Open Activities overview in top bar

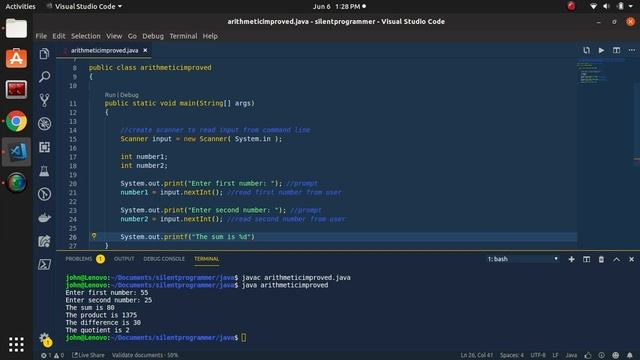coord(20,6)
